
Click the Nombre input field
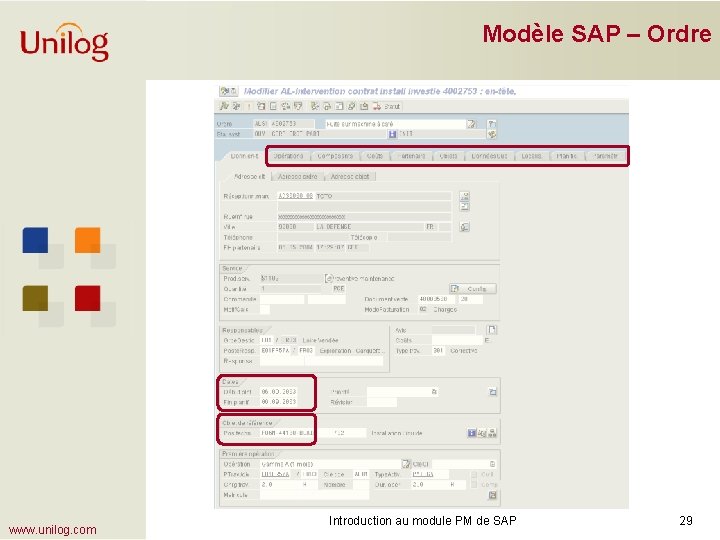pyautogui.click(x=361, y=485)
